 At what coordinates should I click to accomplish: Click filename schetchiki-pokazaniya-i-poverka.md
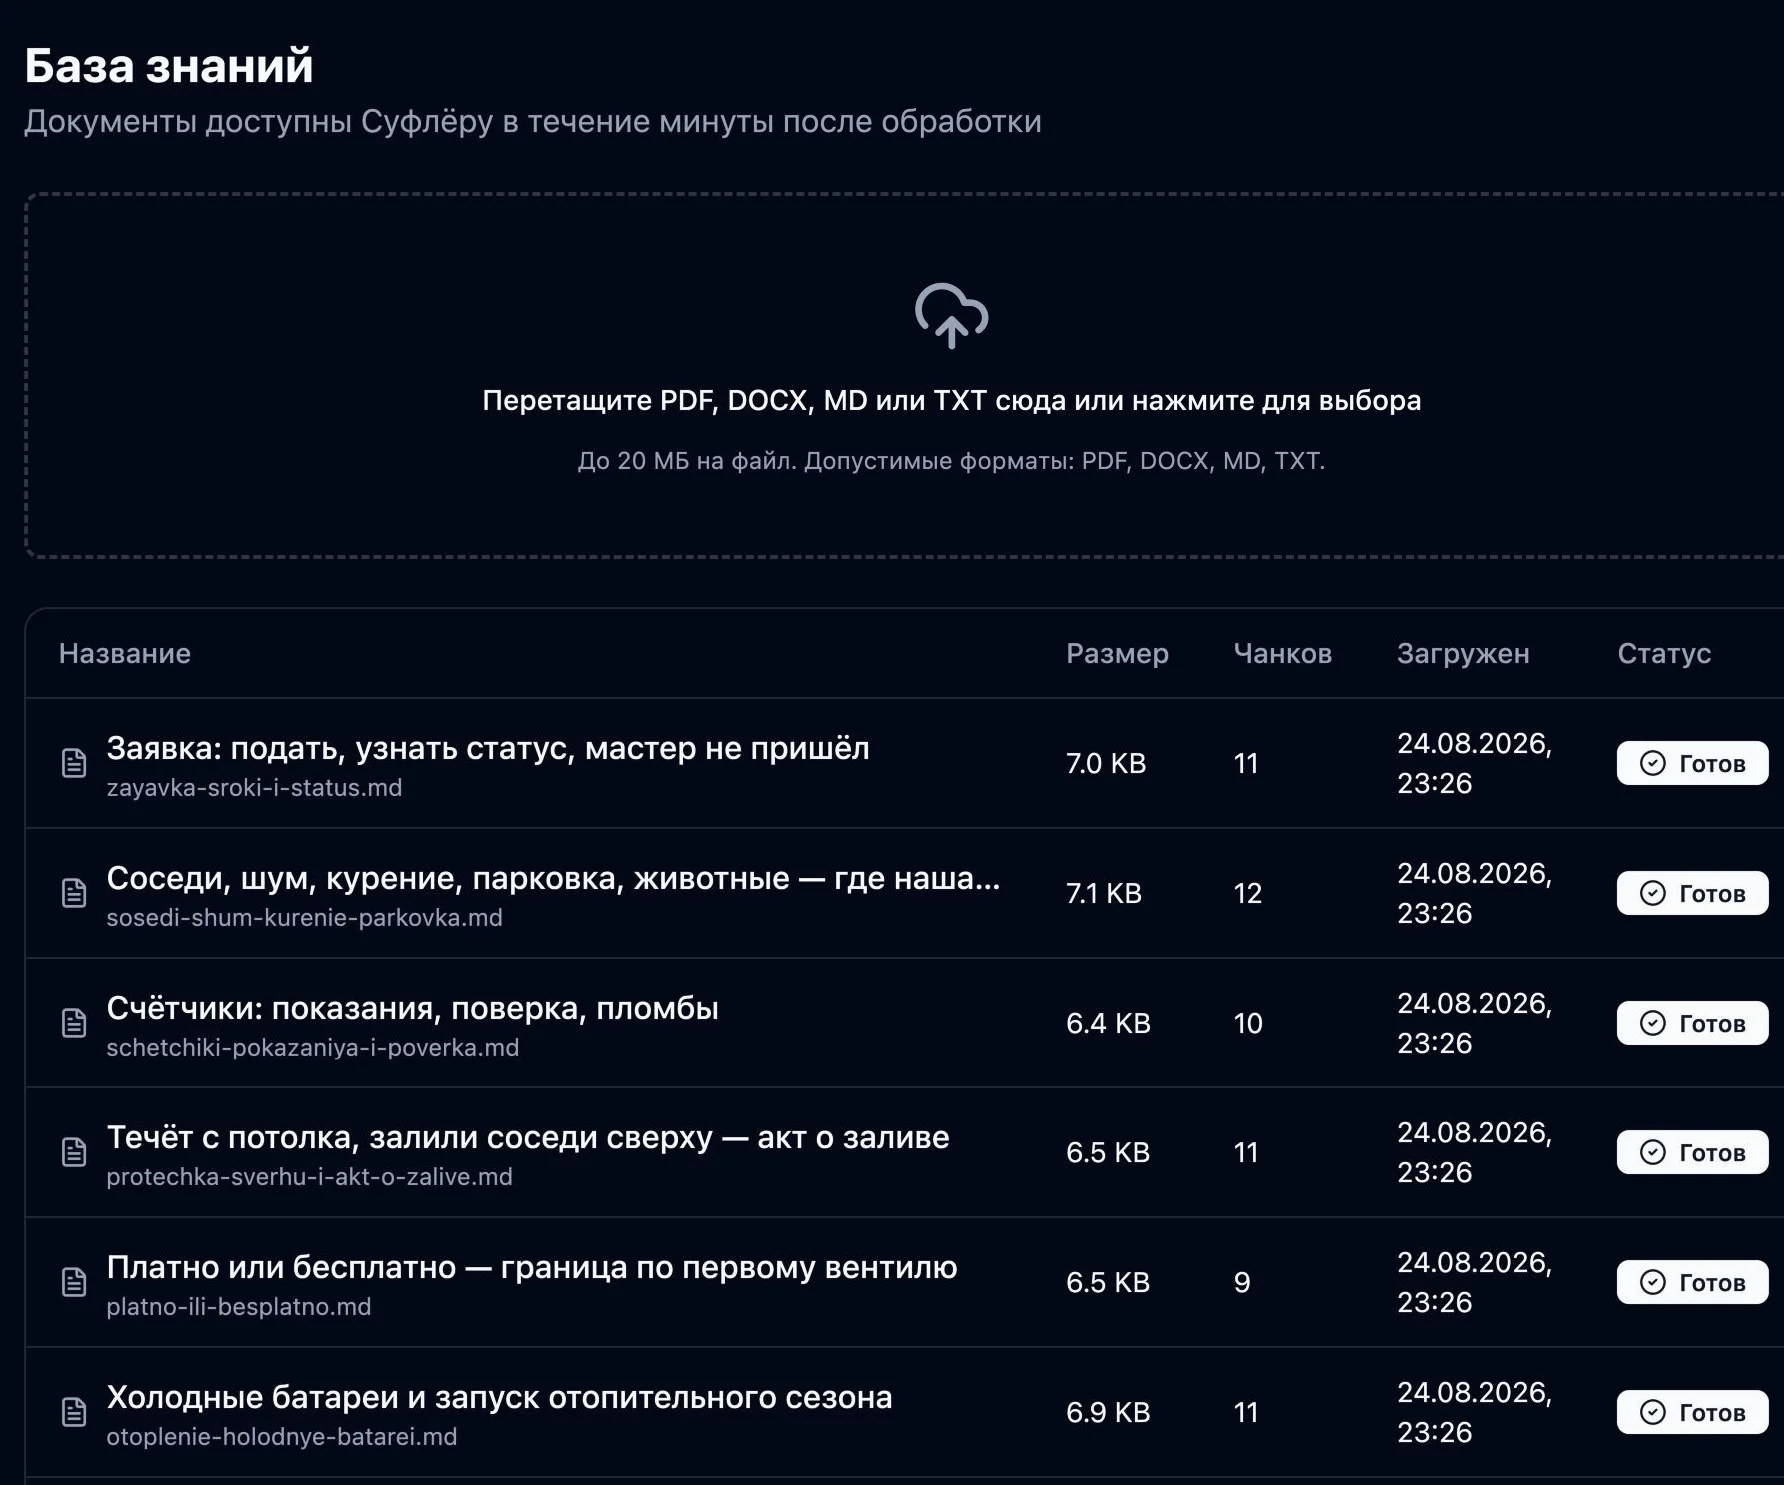[x=313, y=1048]
